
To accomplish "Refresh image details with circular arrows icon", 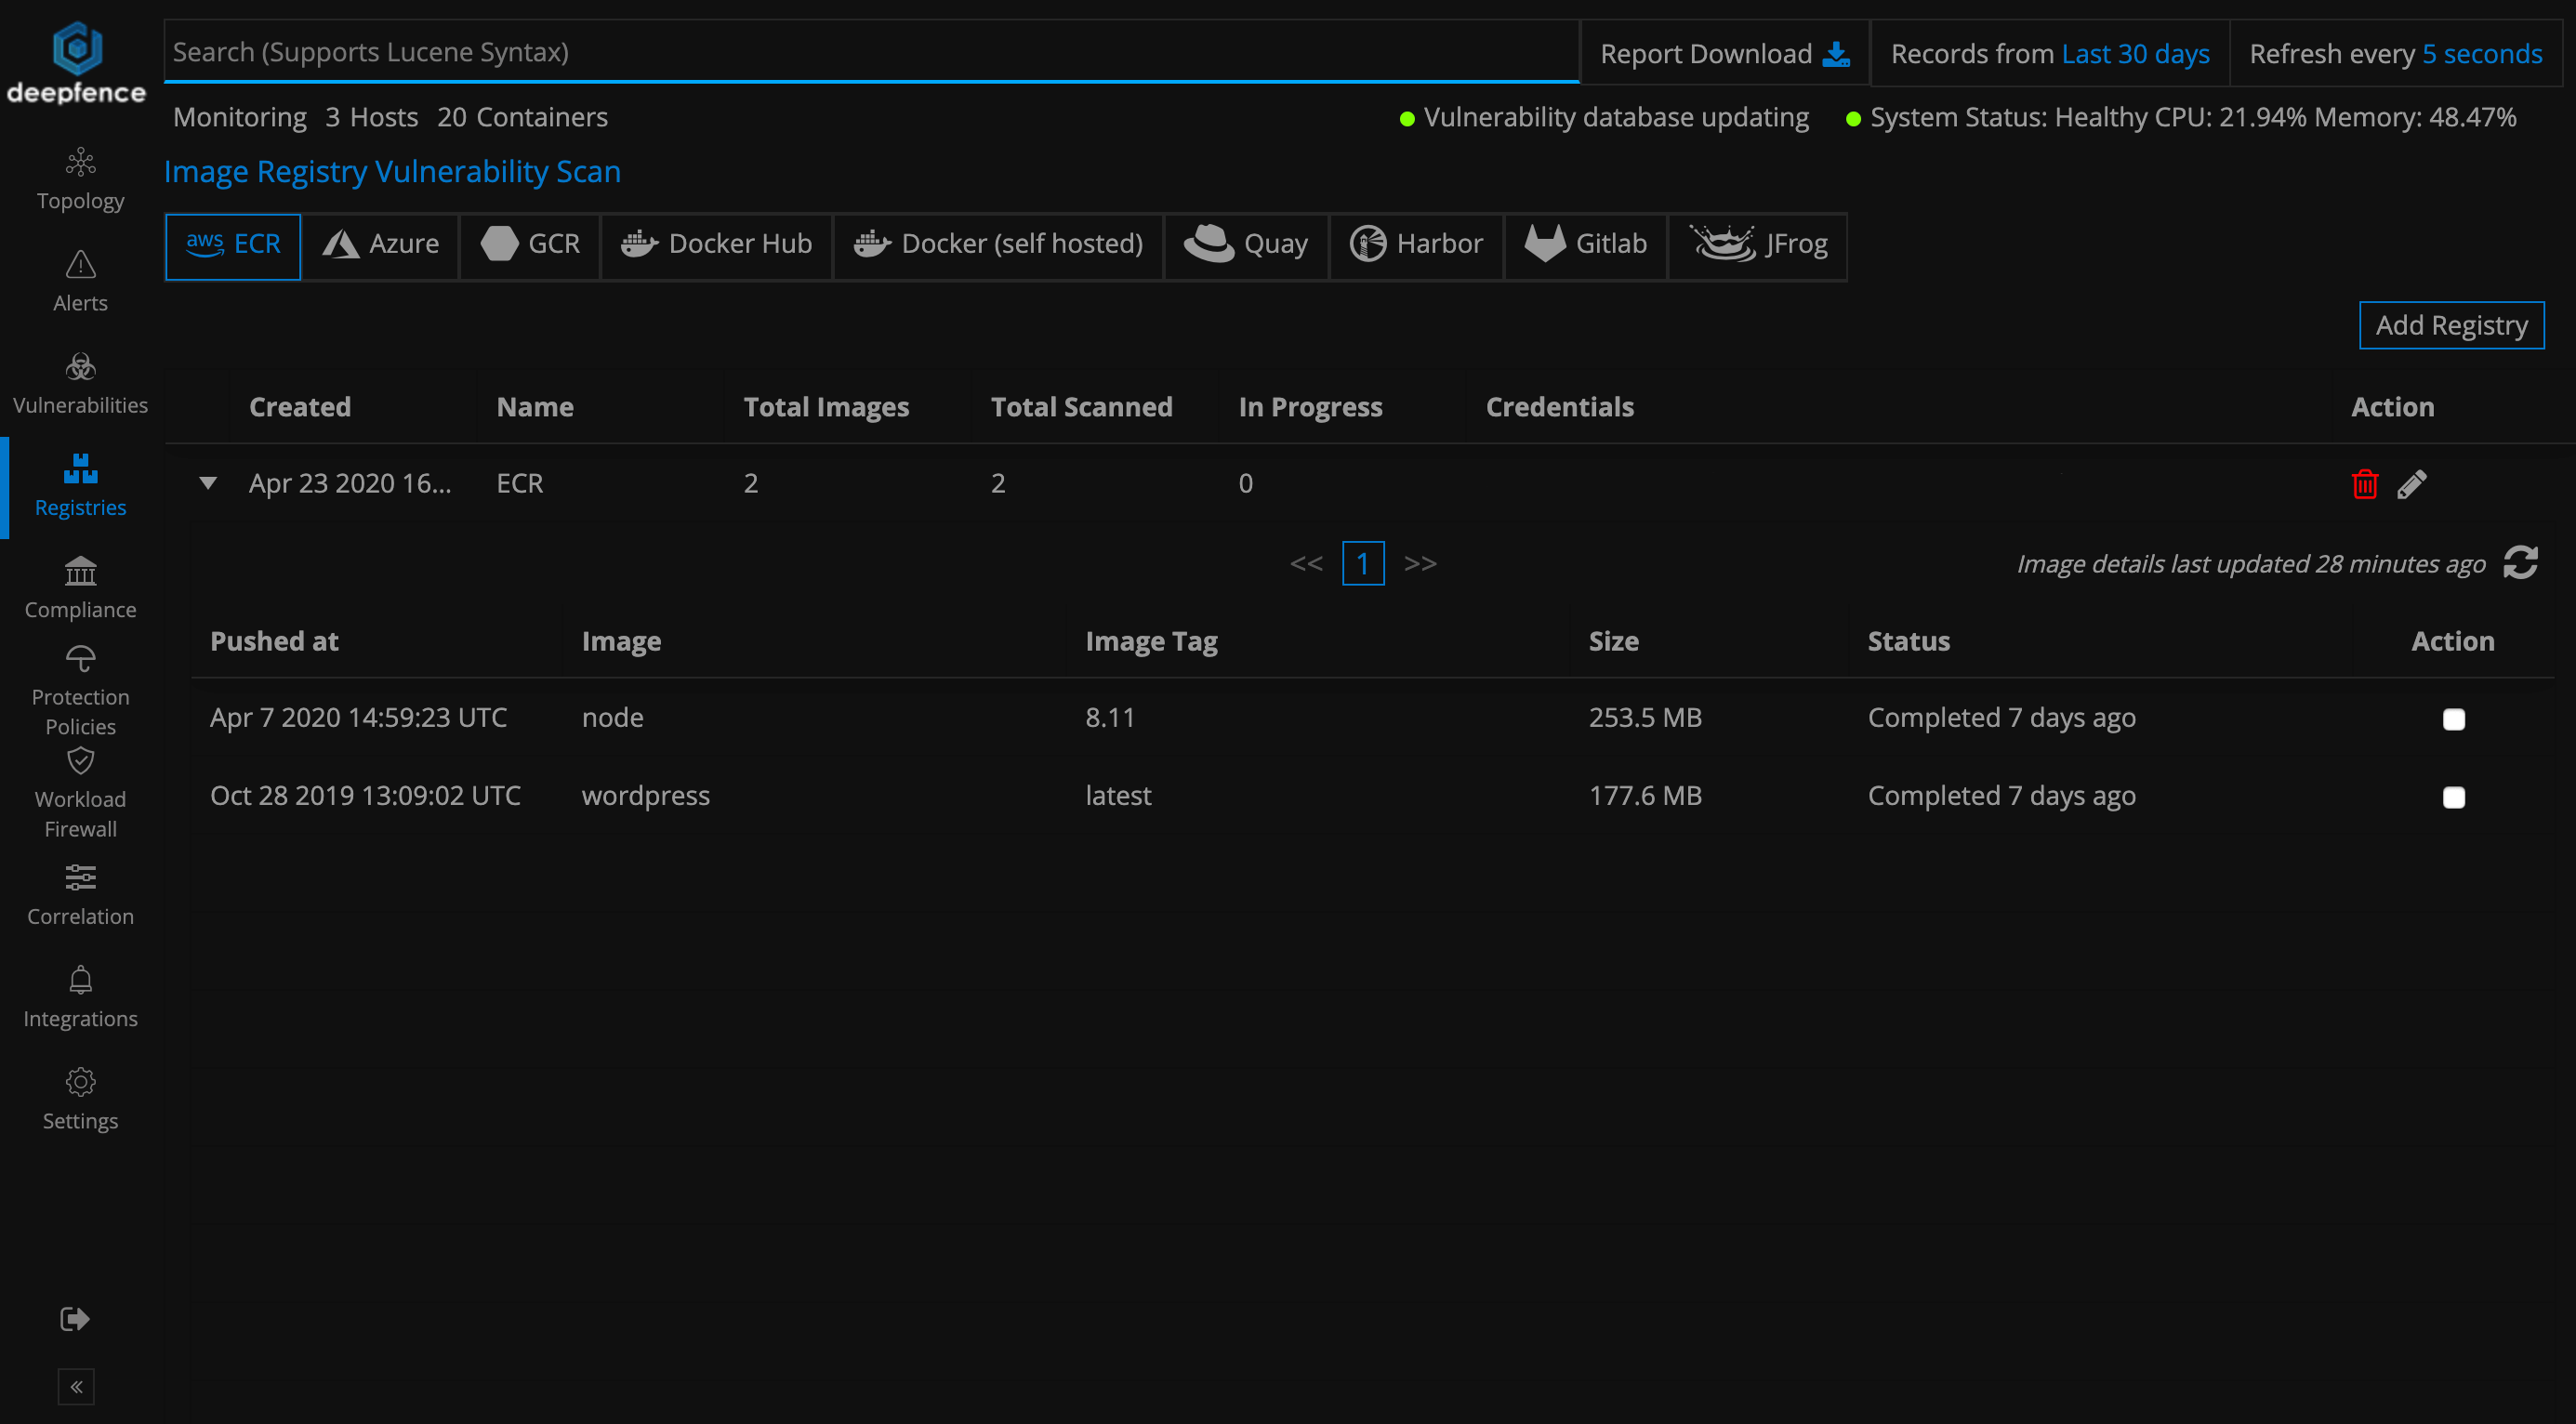I will click(2520, 563).
